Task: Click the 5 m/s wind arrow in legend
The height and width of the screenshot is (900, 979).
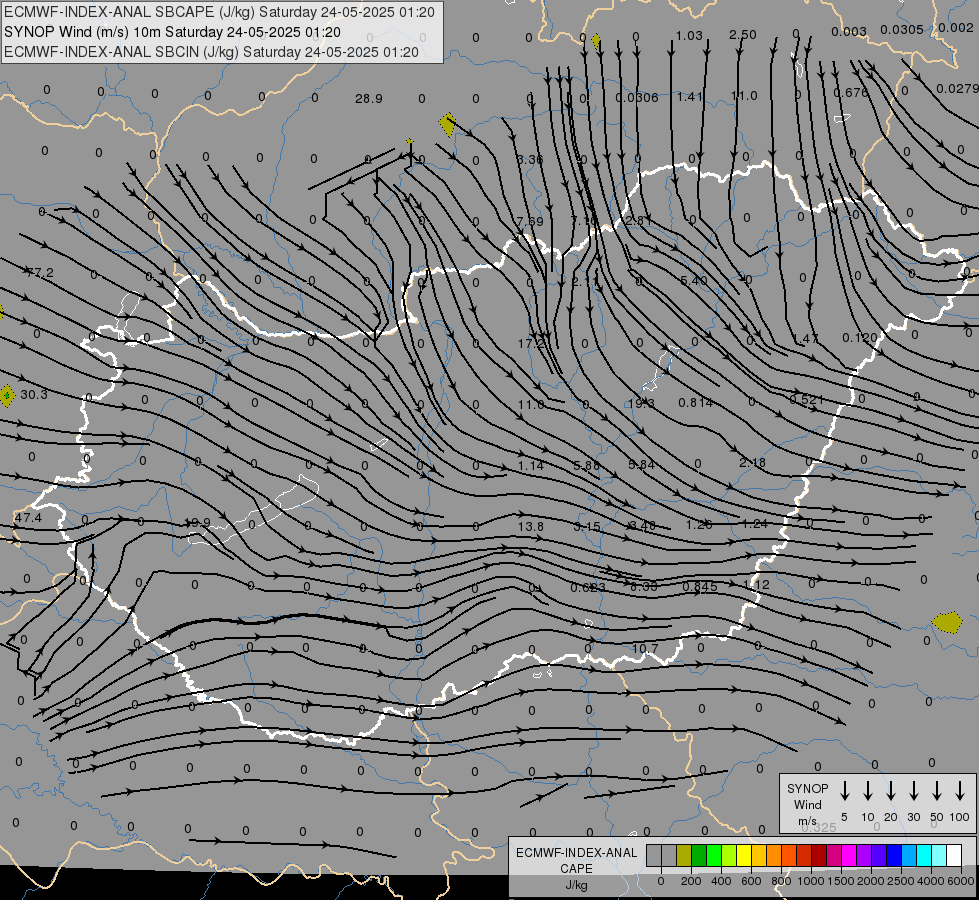Action: coord(845,790)
